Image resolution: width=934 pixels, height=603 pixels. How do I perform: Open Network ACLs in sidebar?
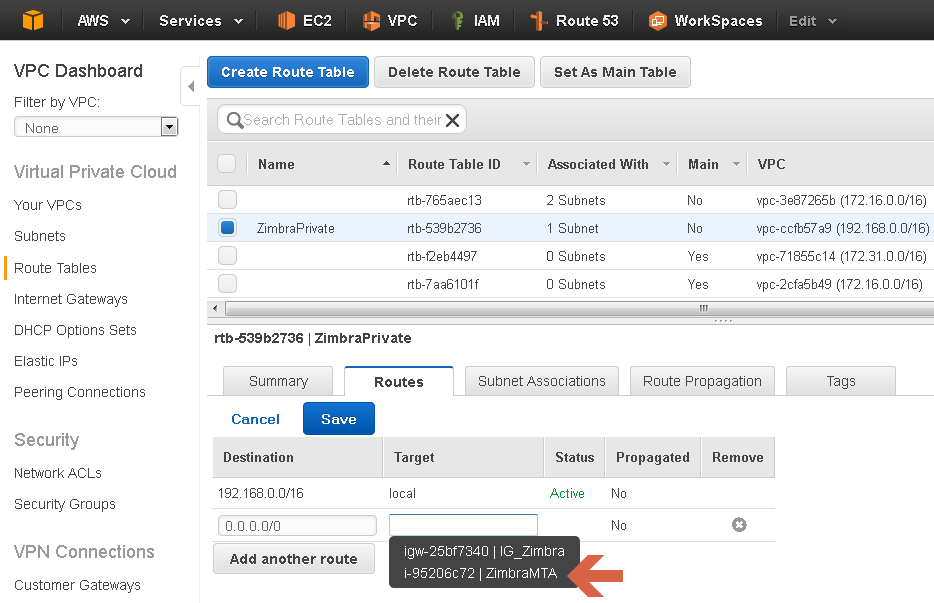[x=58, y=473]
